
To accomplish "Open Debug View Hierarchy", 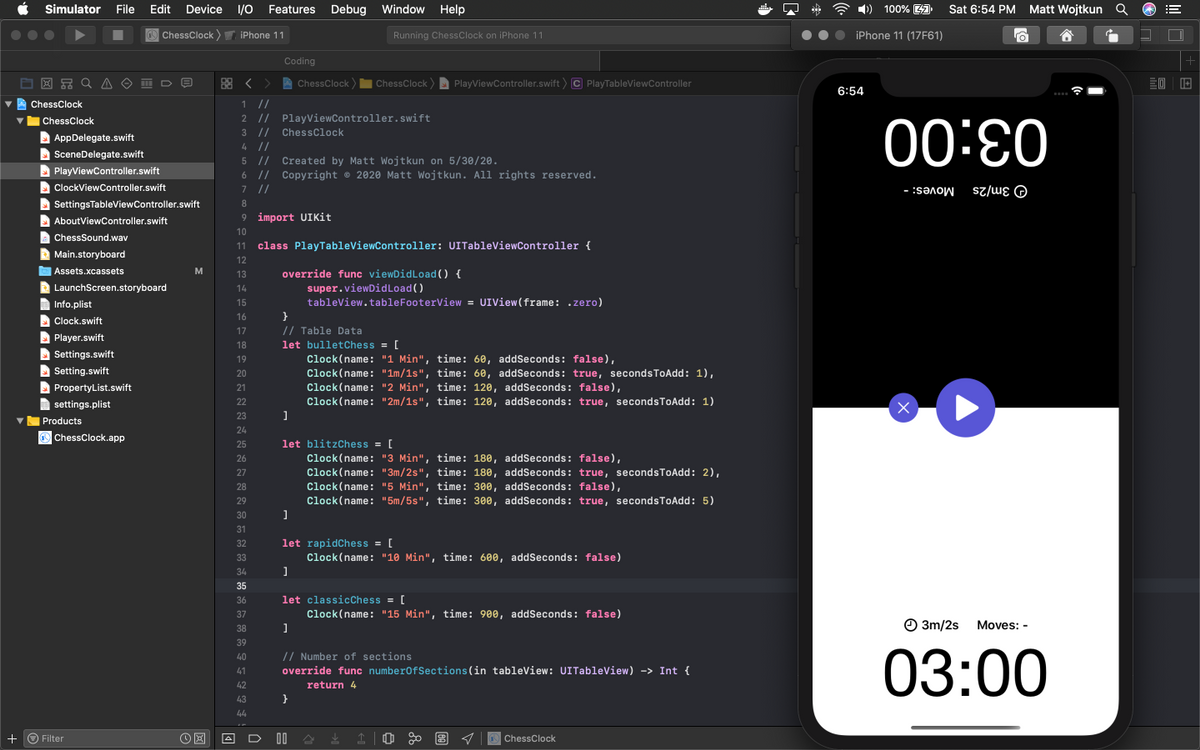I will 389,738.
